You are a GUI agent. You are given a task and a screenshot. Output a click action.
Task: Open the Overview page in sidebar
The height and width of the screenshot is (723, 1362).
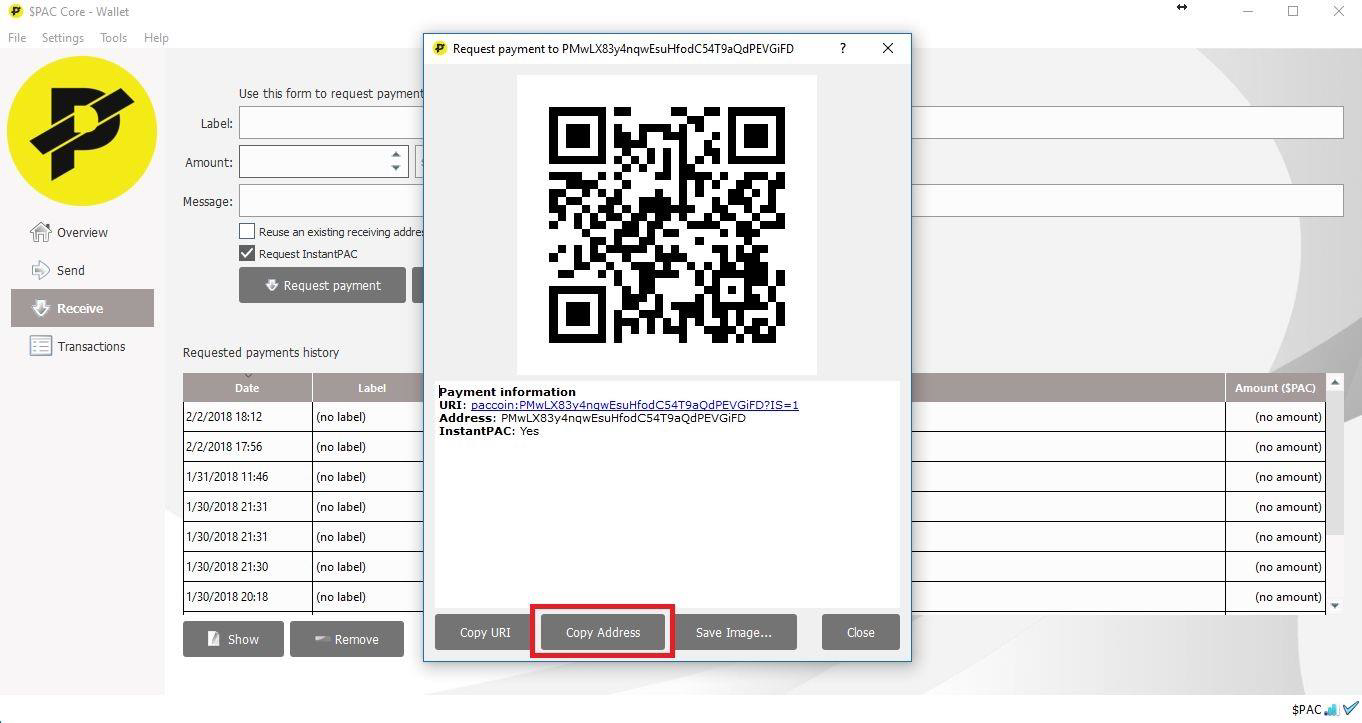(x=41, y=232)
